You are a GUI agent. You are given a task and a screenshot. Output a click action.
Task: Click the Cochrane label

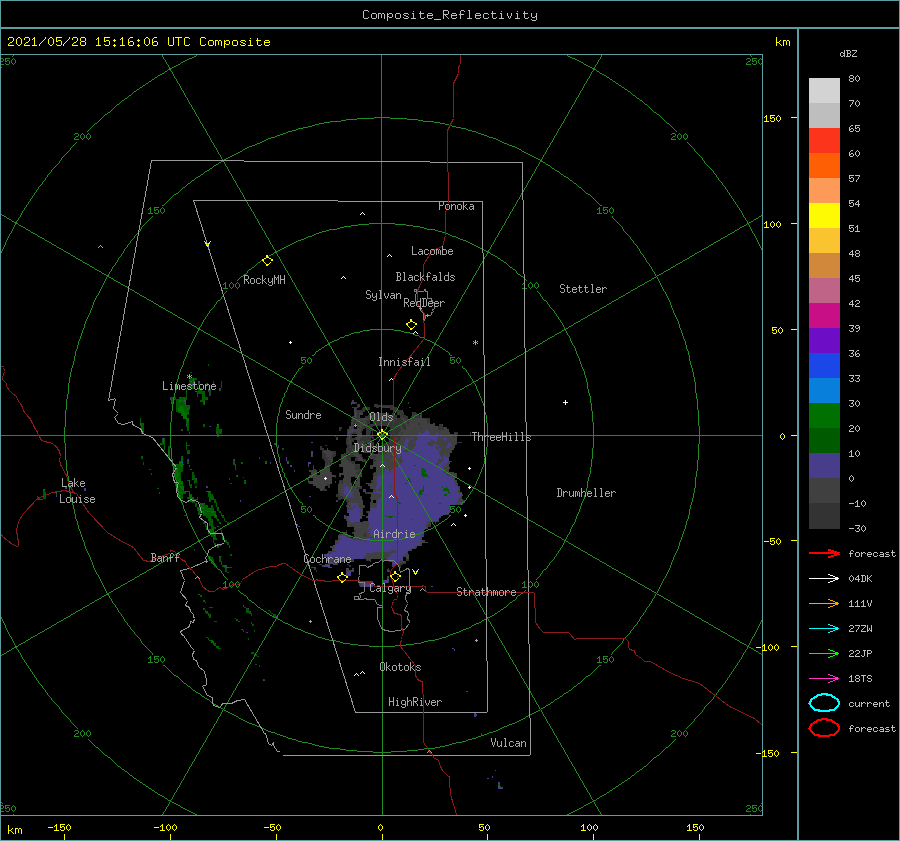point(327,560)
